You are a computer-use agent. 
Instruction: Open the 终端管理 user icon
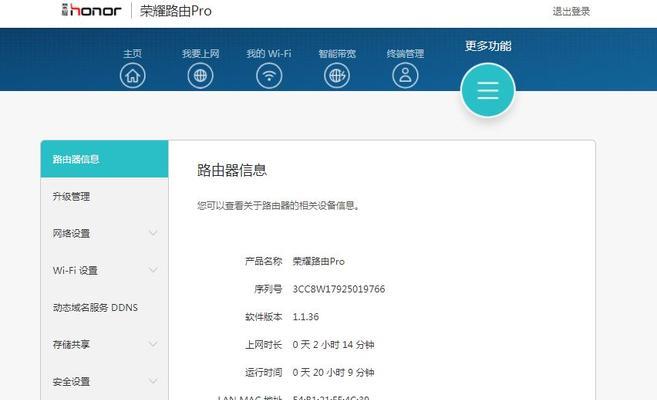405,76
